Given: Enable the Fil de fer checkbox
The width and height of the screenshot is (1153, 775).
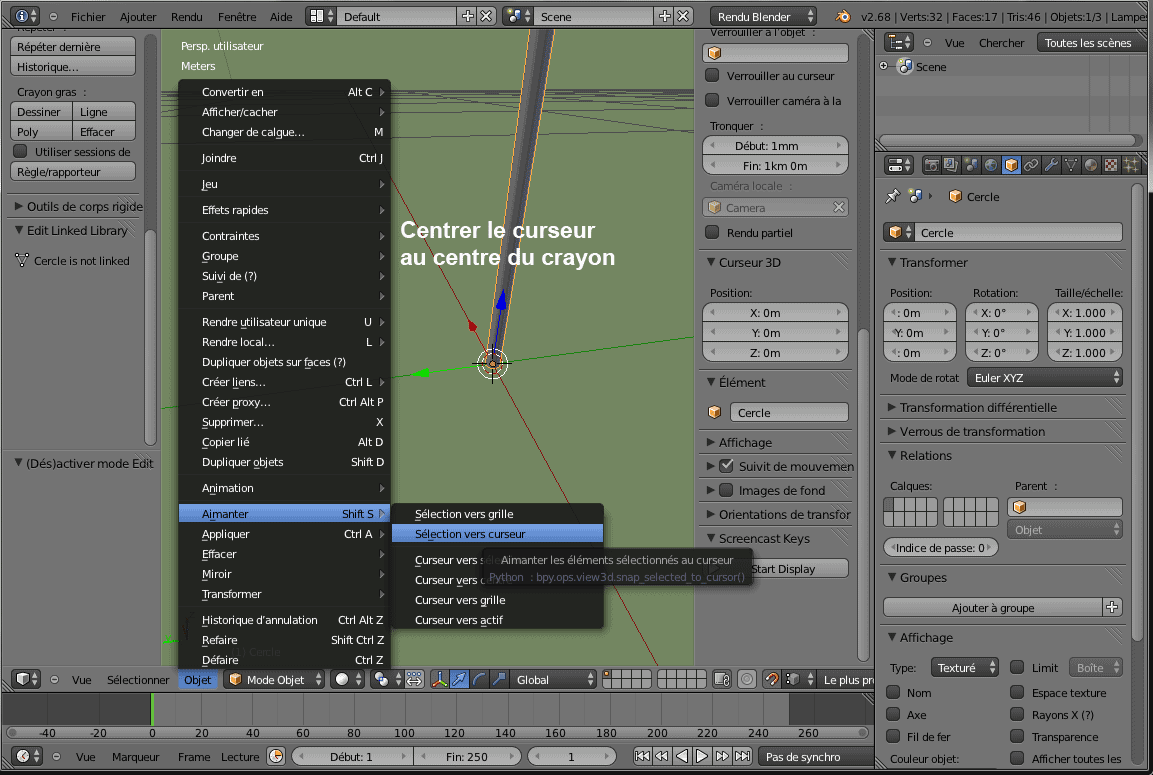Looking at the screenshot, I should [893, 736].
